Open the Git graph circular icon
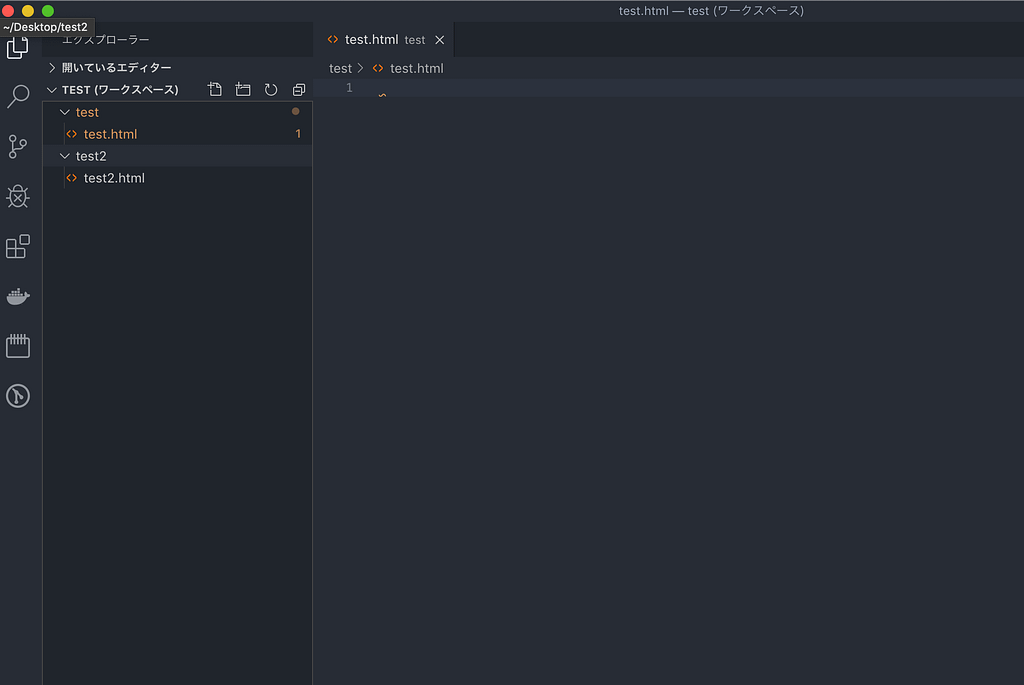 coord(18,396)
